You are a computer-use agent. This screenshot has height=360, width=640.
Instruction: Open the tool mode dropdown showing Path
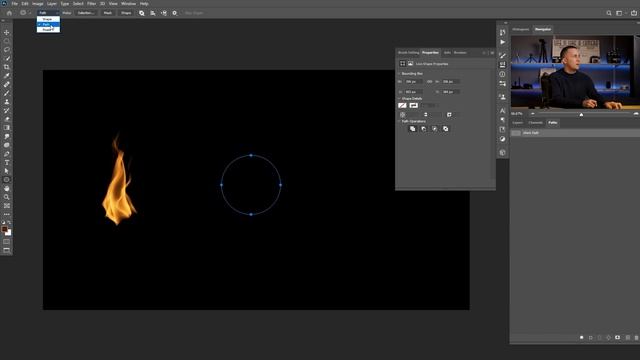(48, 13)
